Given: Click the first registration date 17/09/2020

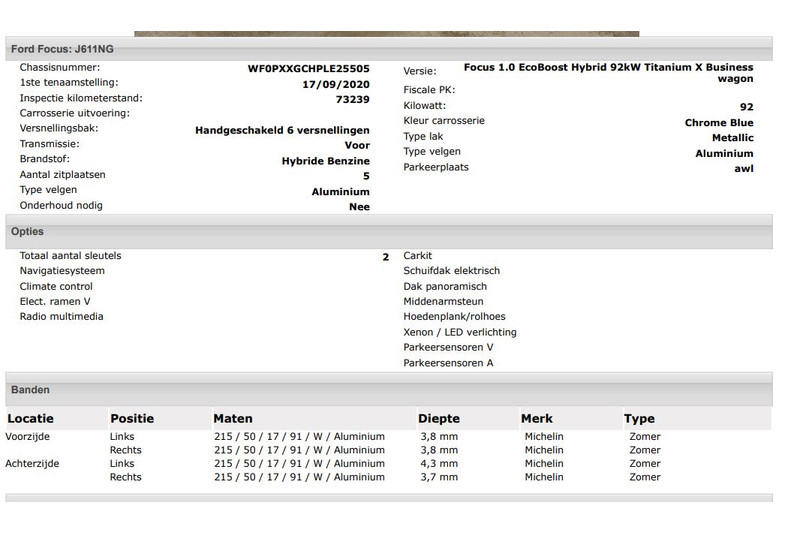Looking at the screenshot, I should click(336, 84).
